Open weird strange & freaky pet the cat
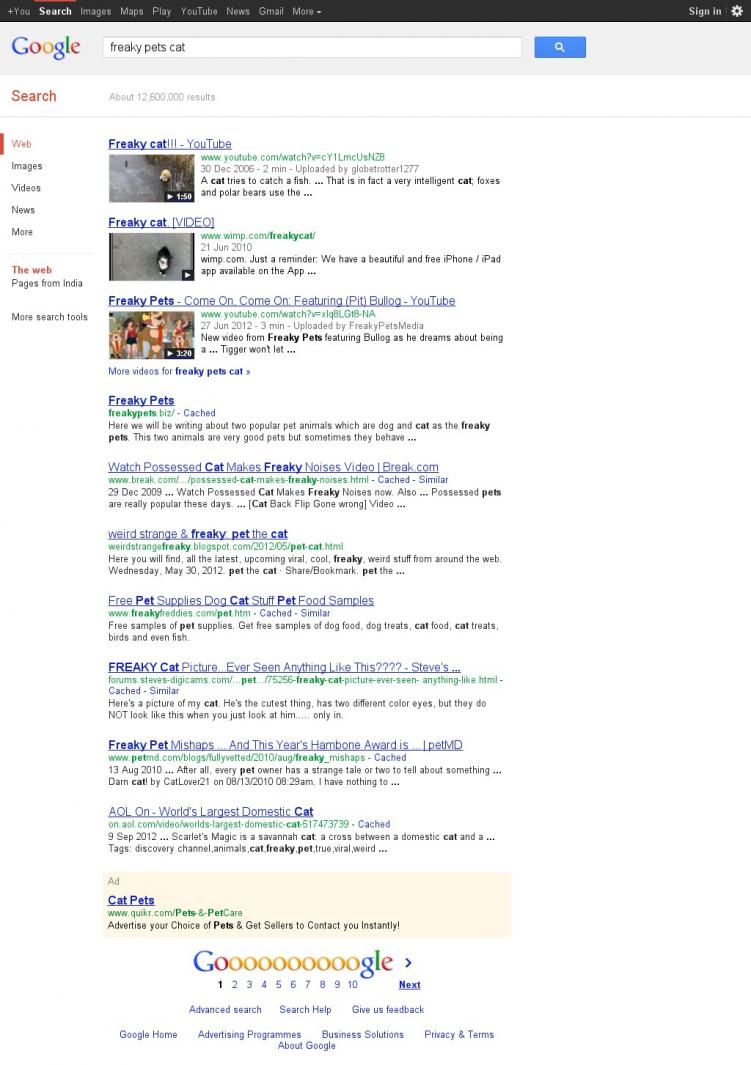The width and height of the screenshot is (751, 1065). [198, 534]
